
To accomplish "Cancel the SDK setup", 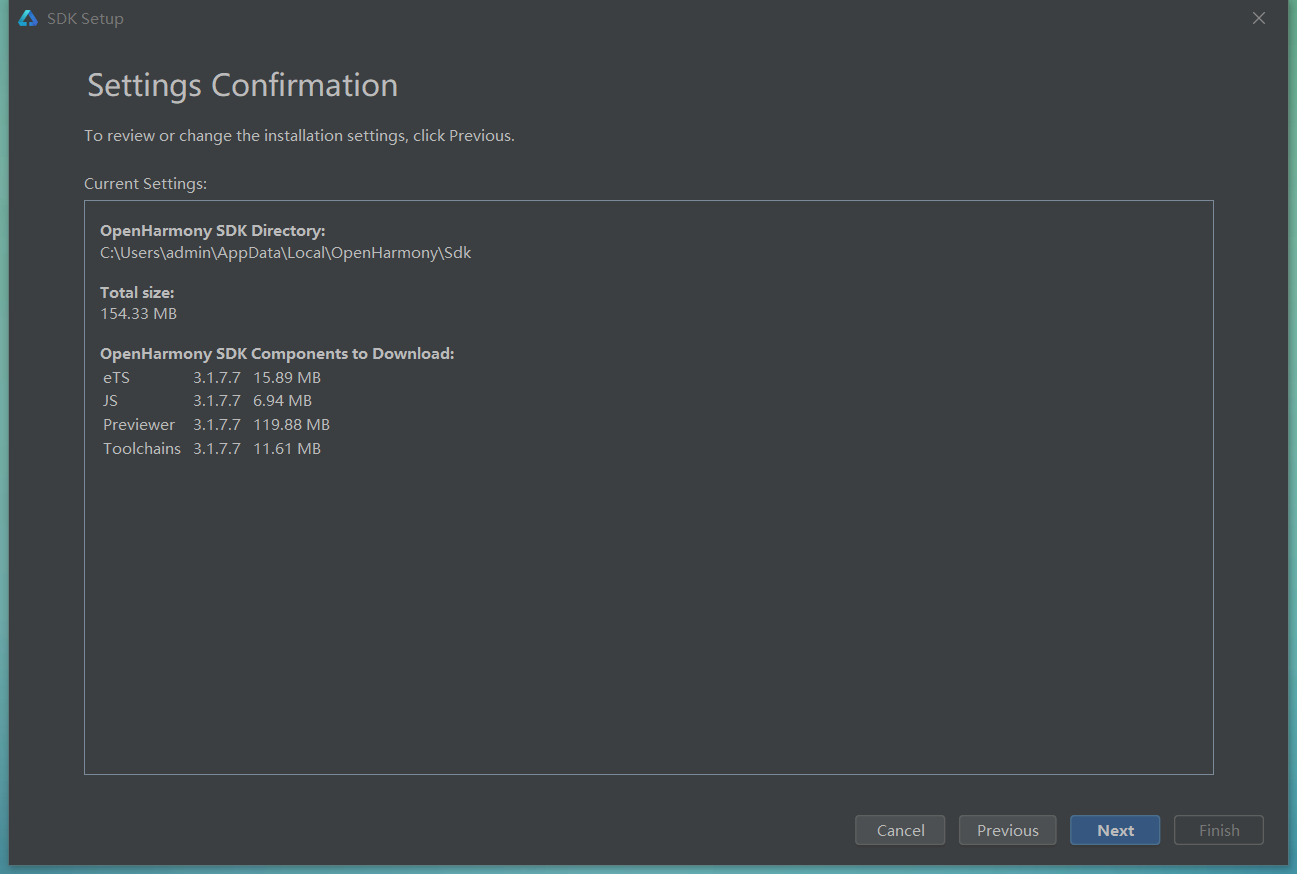I will click(x=900, y=830).
